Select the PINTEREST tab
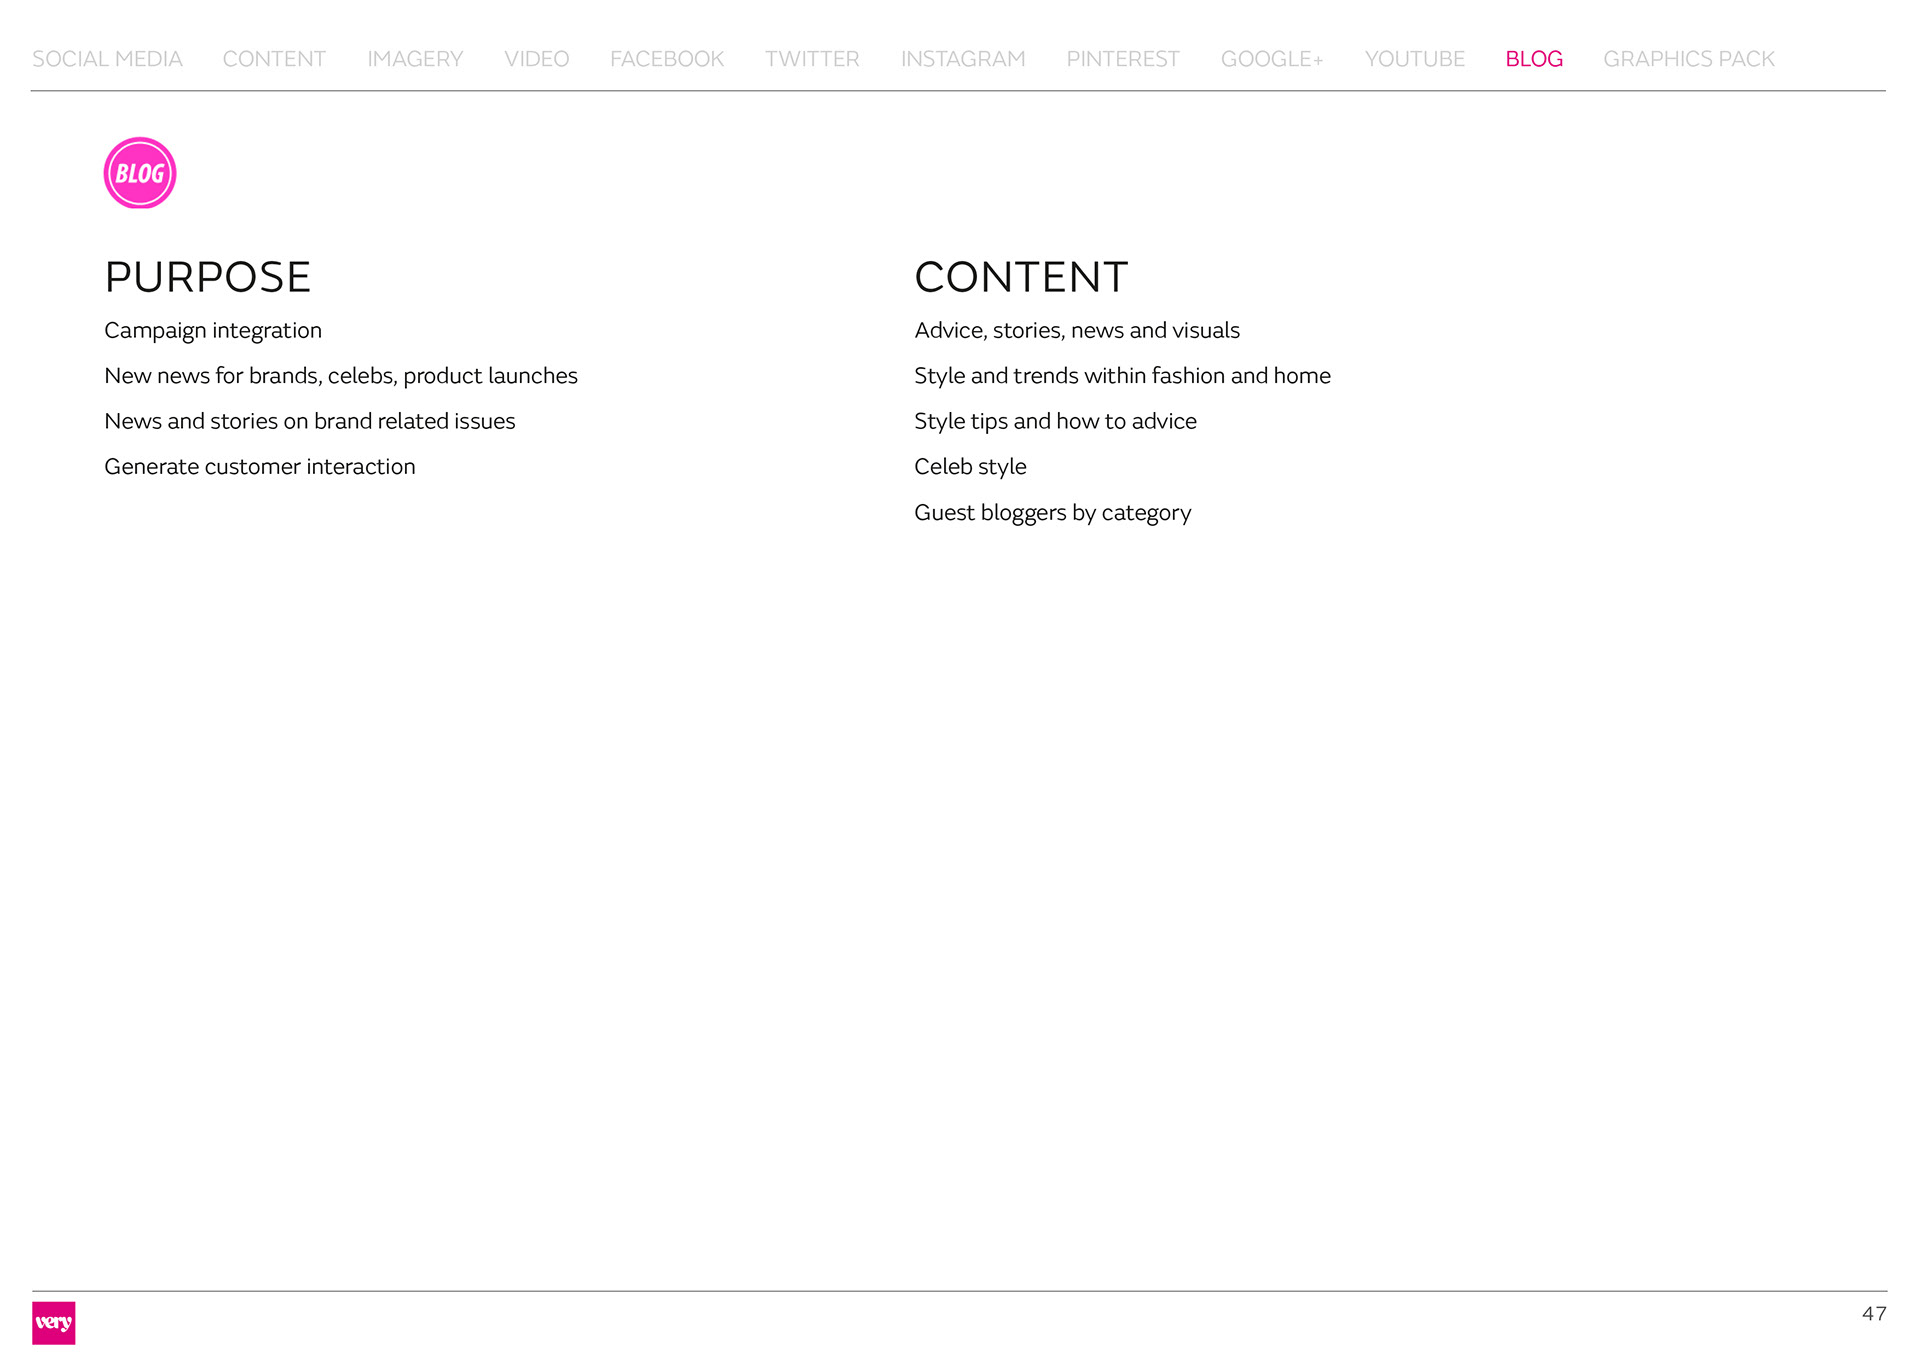The width and height of the screenshot is (1920, 1357). [x=1123, y=59]
